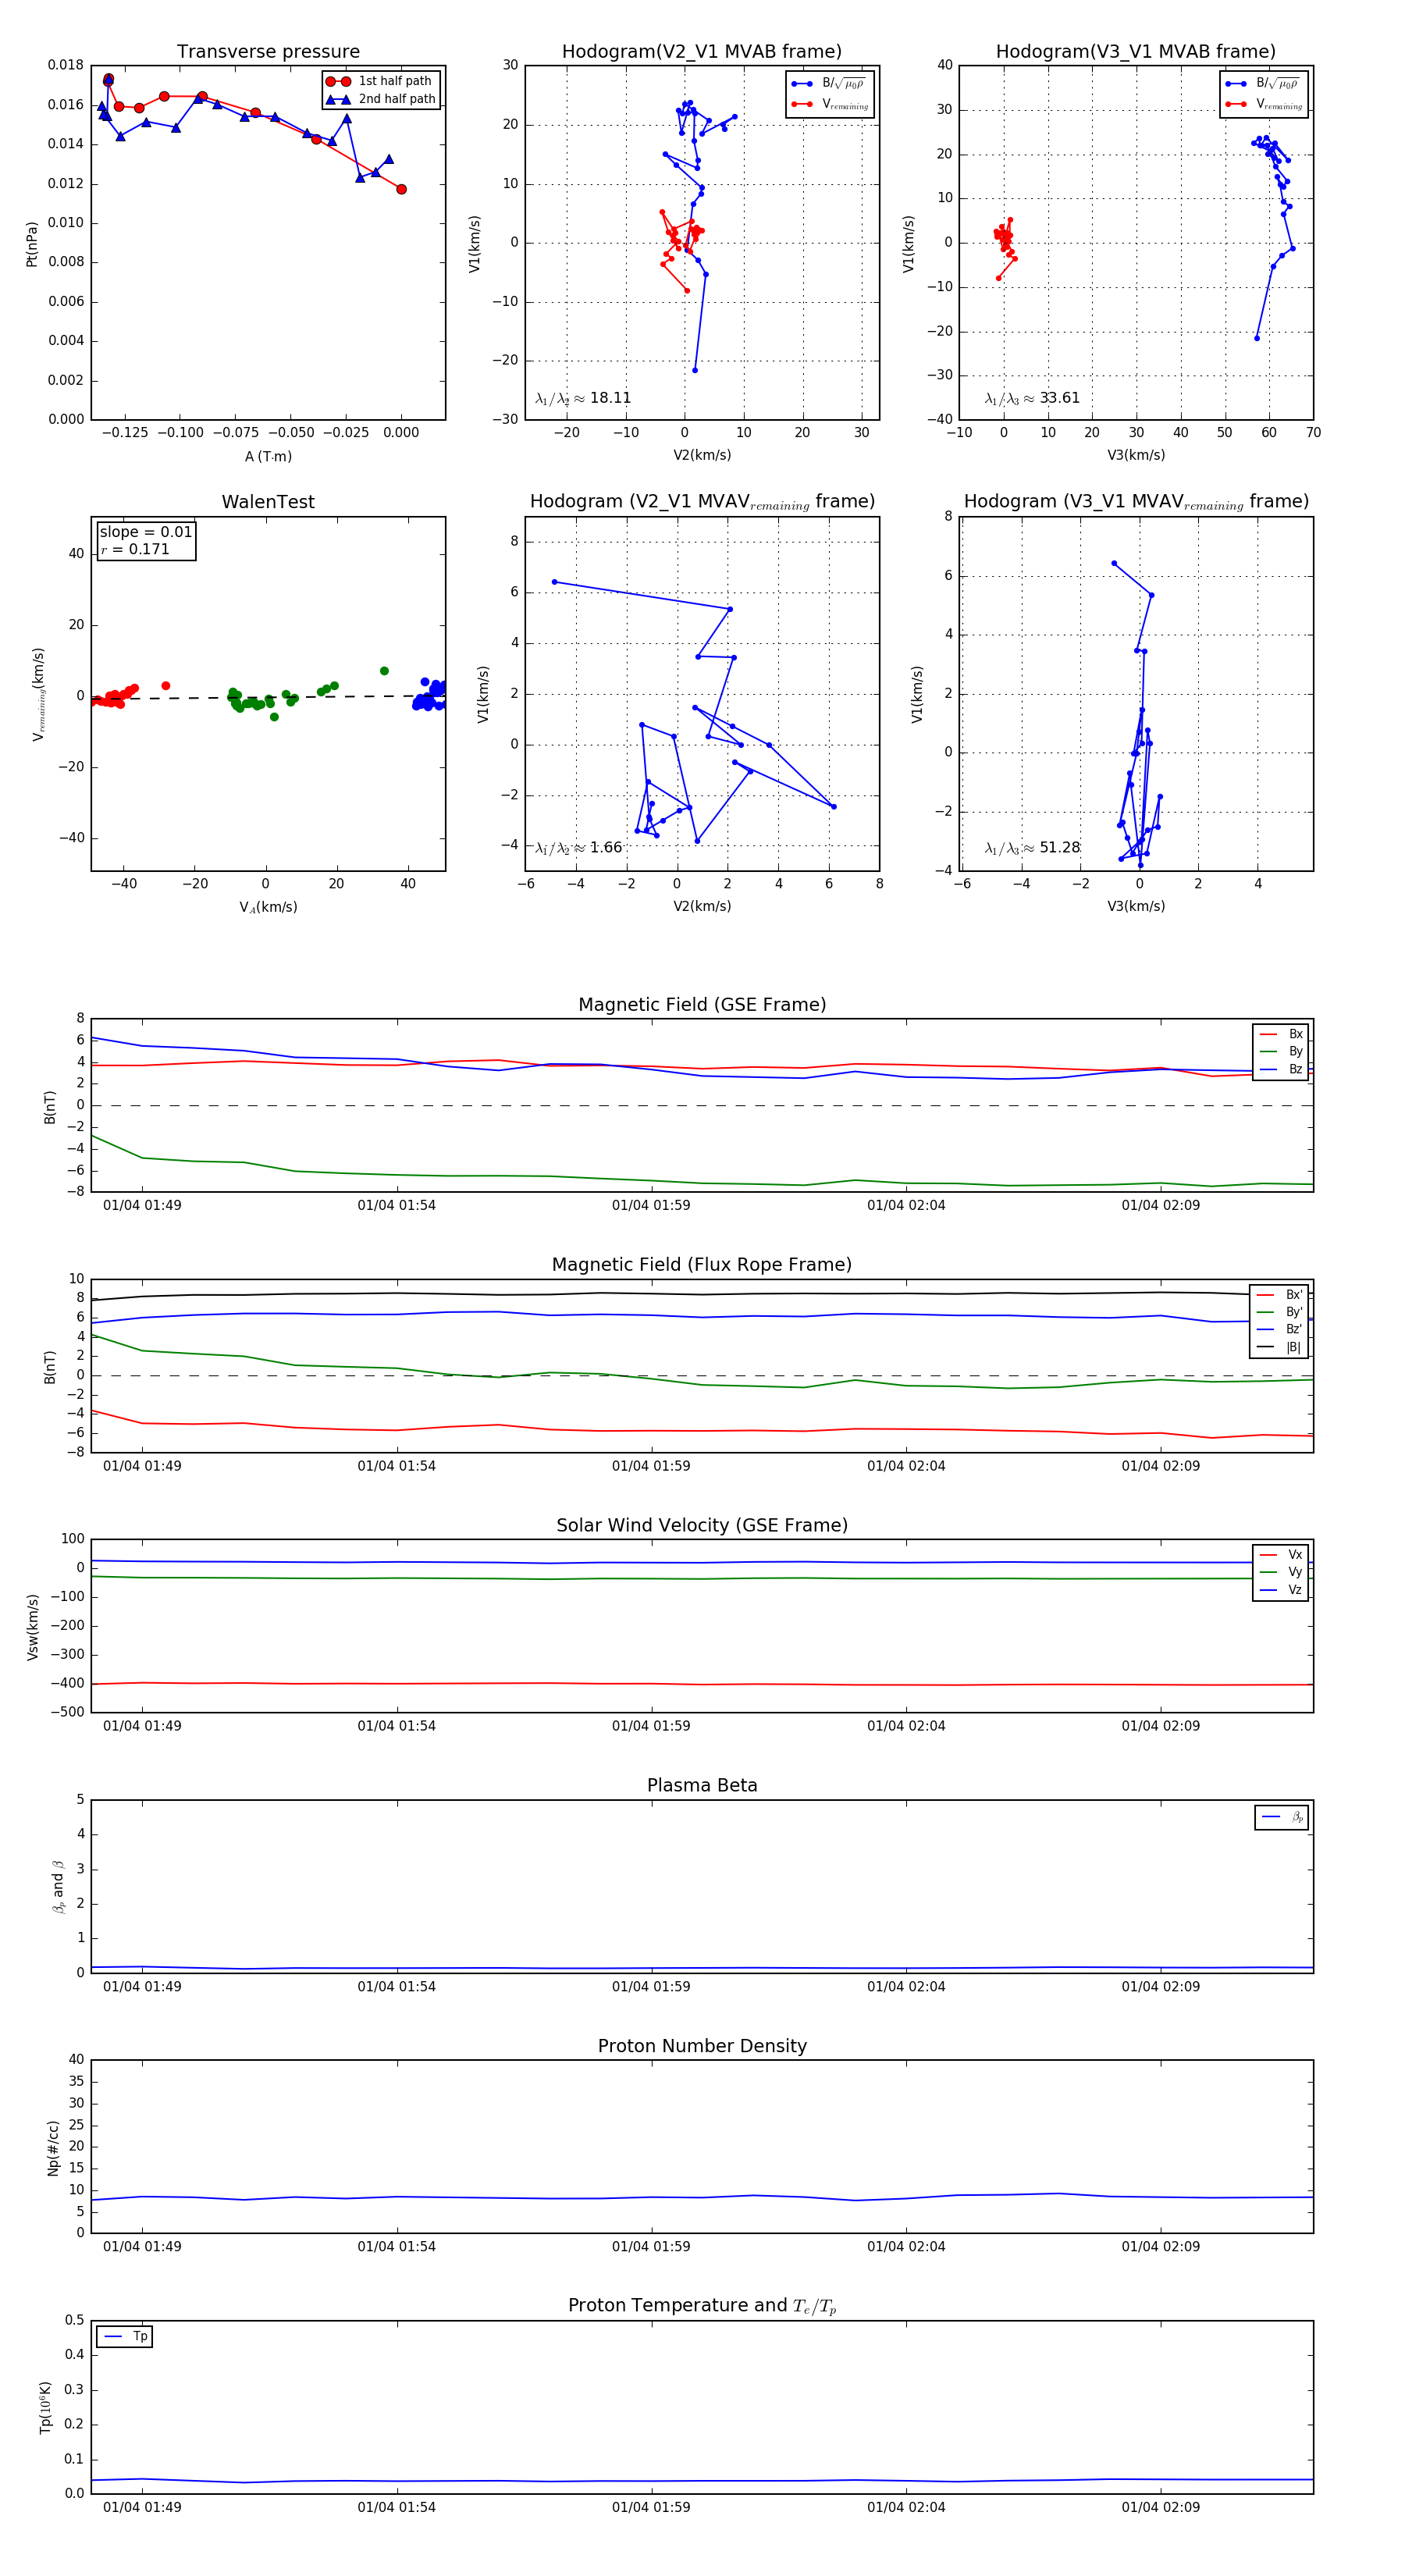This screenshot has height=2576, width=1405.
Task: Click the 'Hodogram(V3_V1 MVAB frame)' title
Action: [1135, 52]
